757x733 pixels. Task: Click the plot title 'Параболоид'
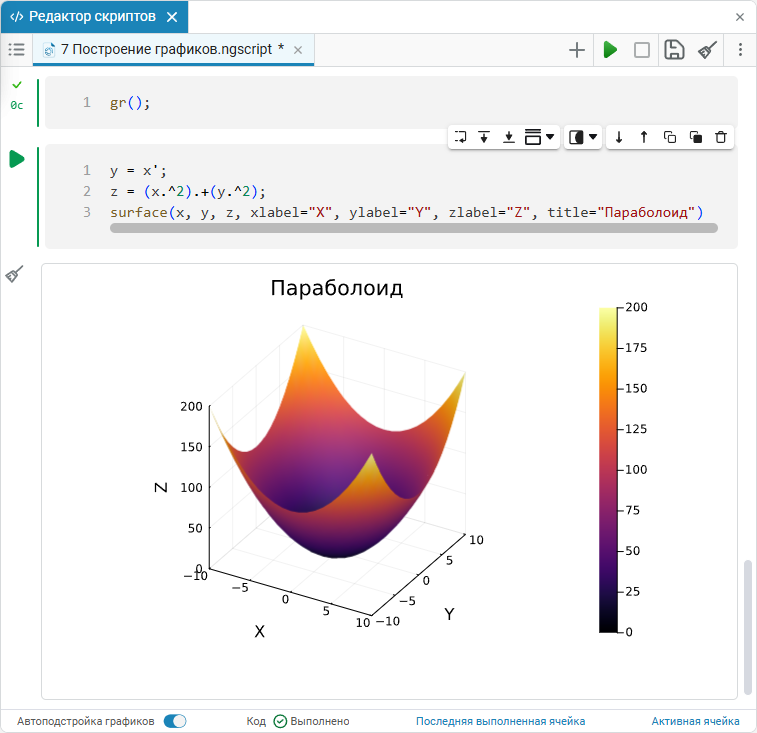[x=336, y=288]
